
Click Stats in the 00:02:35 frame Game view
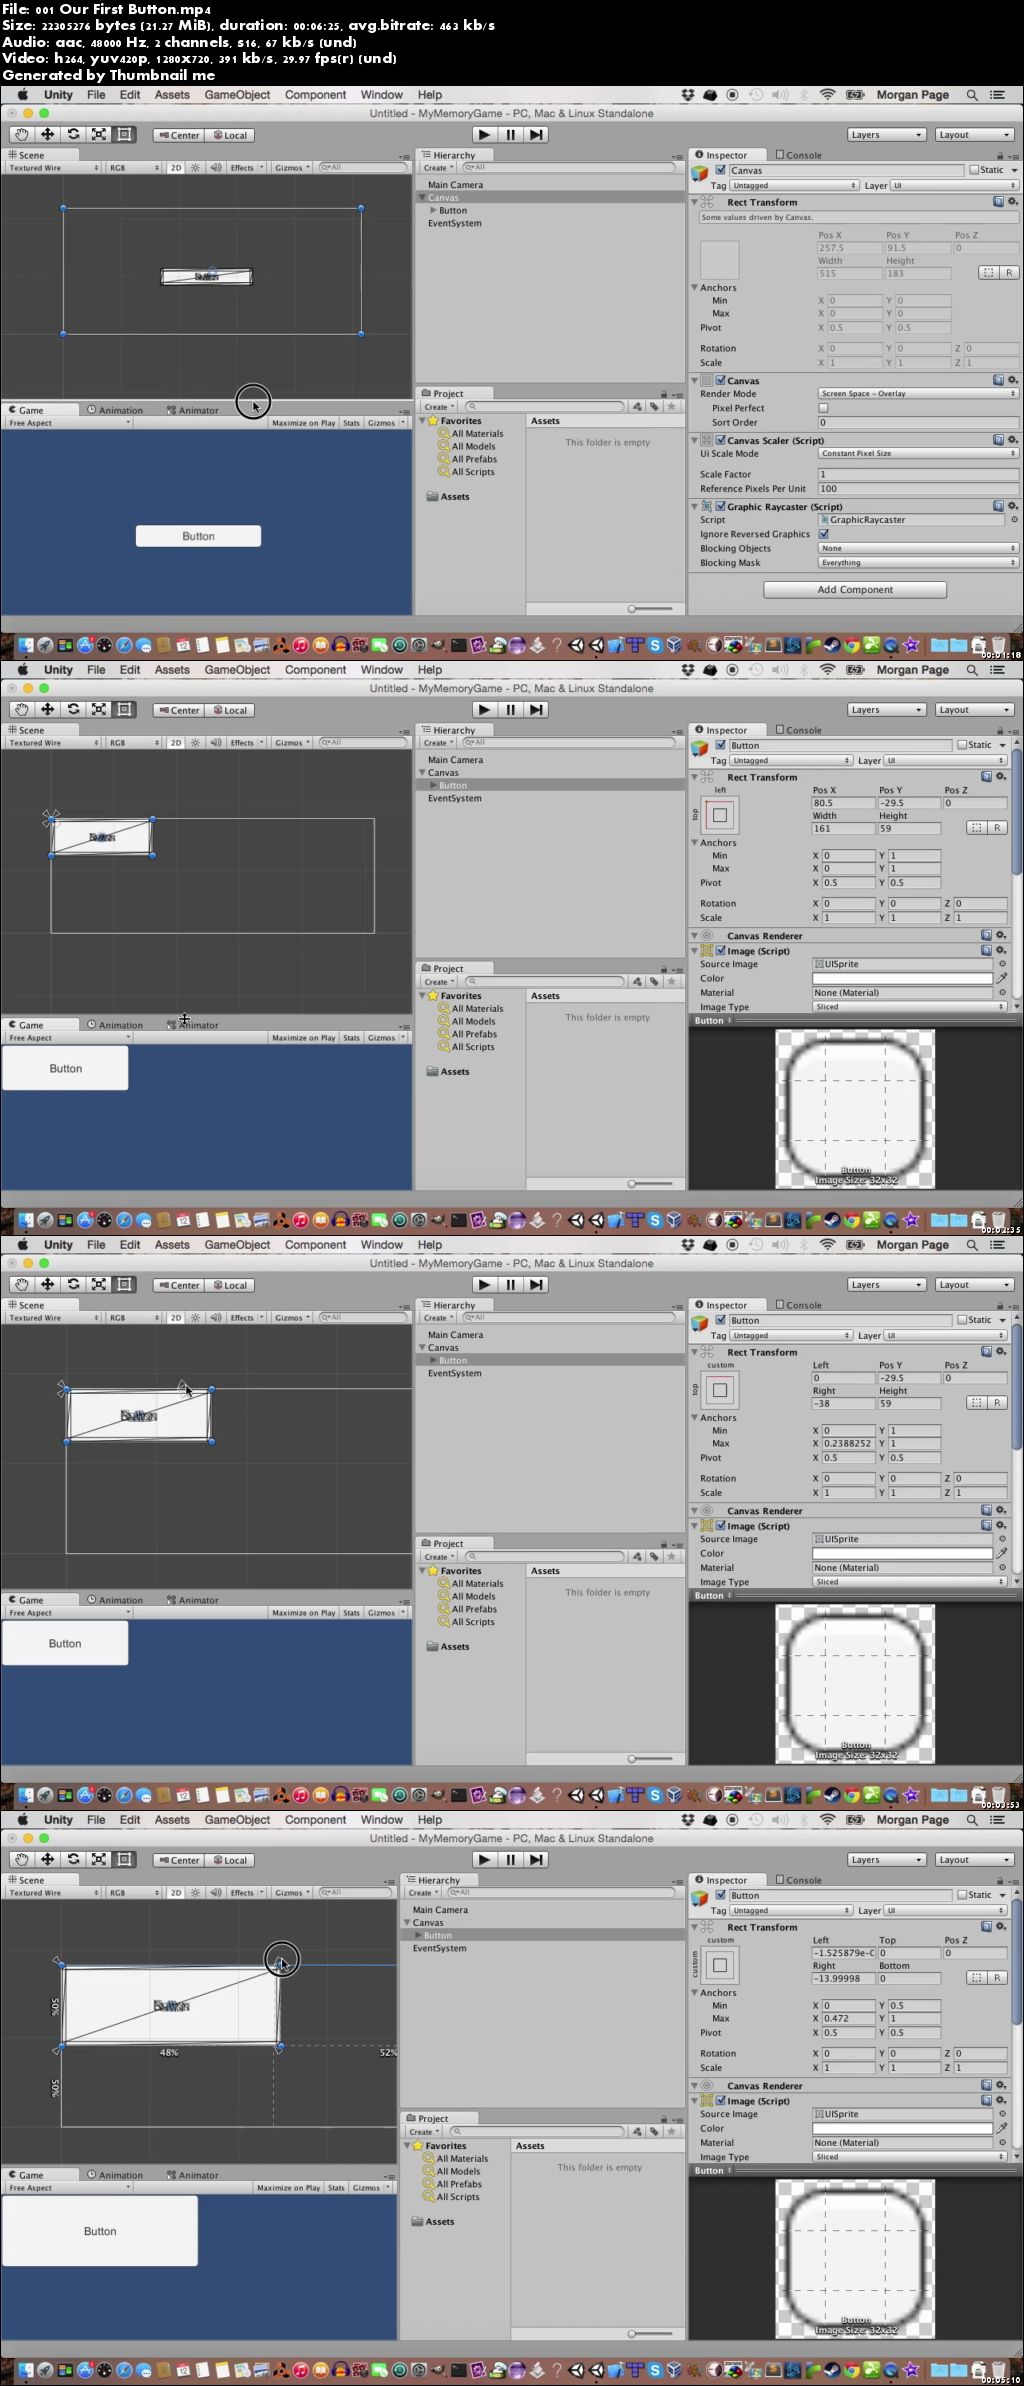click(351, 1038)
